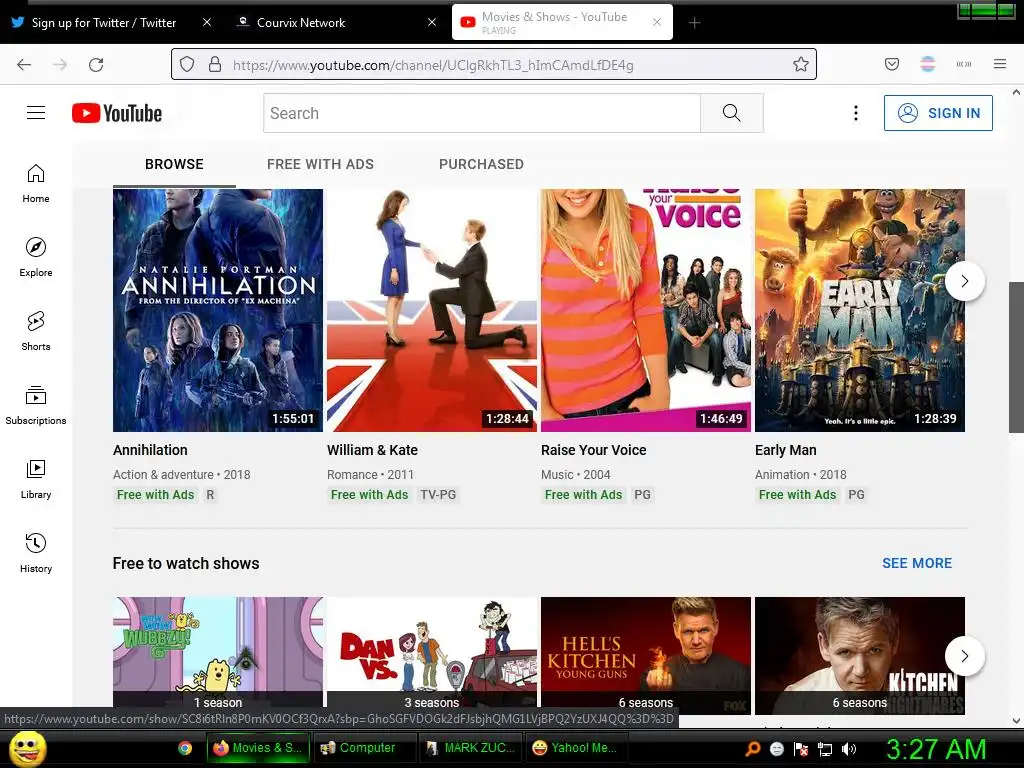
Task: Click the TV-PG rating badge
Action: tap(438, 495)
